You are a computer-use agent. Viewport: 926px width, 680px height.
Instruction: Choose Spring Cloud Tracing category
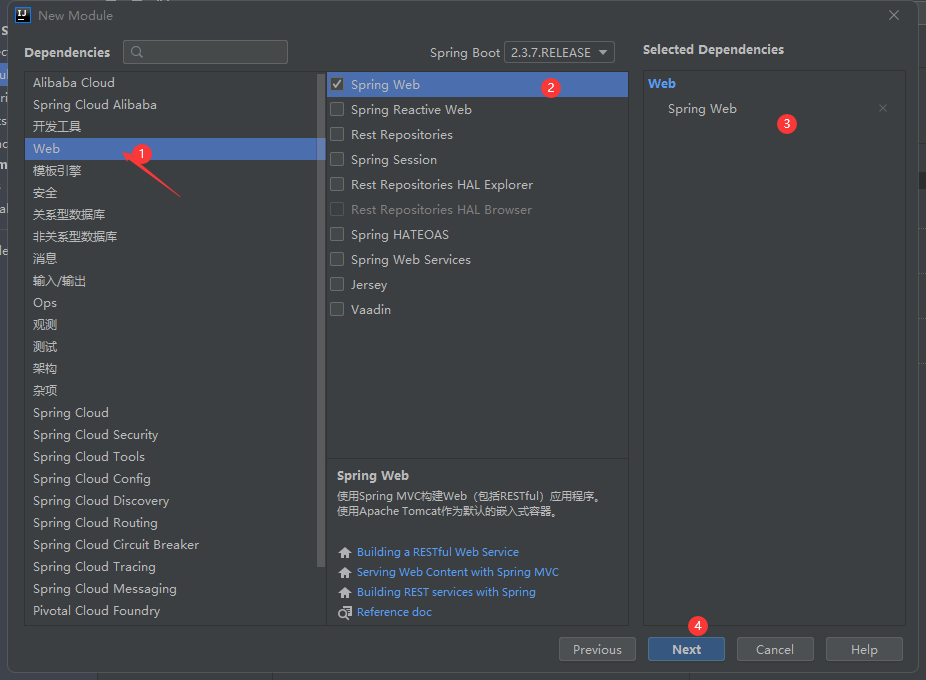[x=171, y=567]
